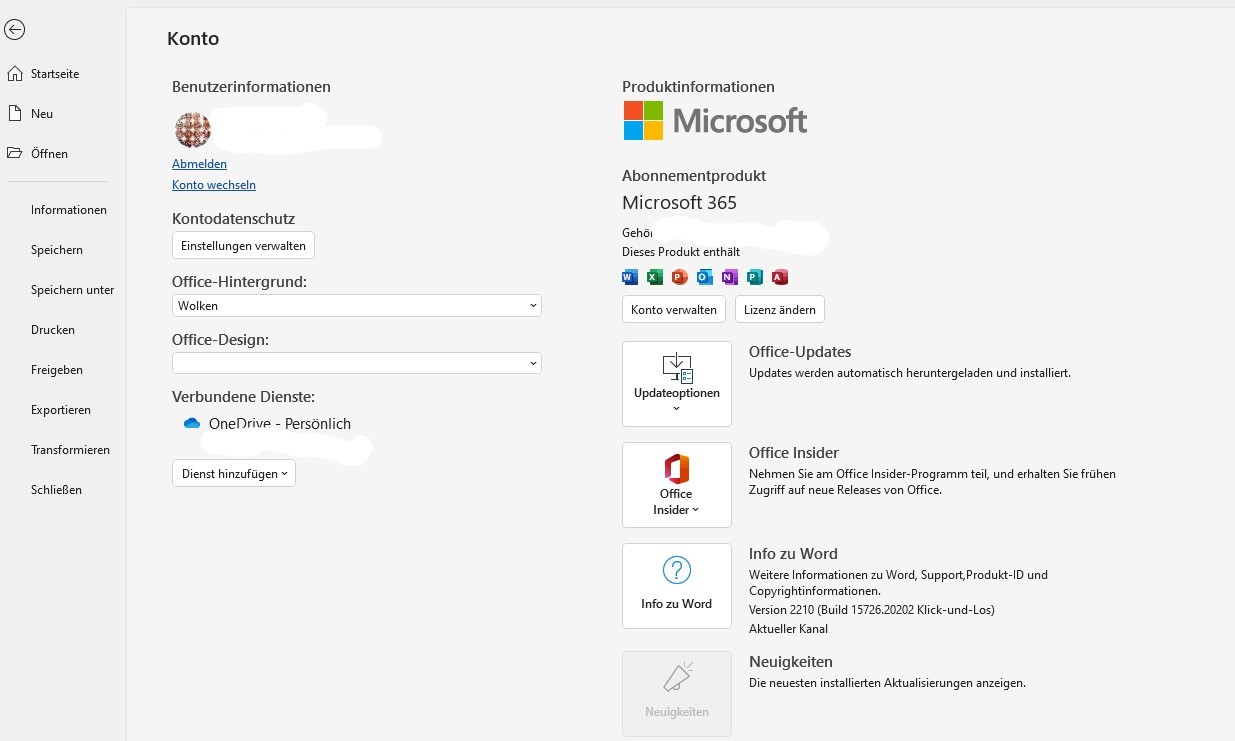
Task: Click the Konto wechseln link
Action: click(x=213, y=184)
